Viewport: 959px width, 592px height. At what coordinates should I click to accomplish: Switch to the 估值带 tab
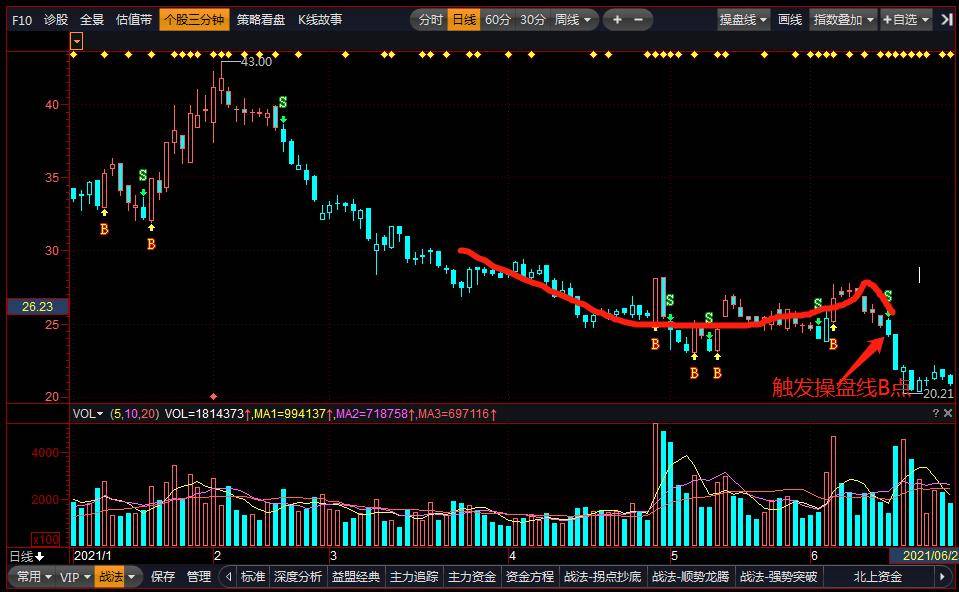(x=134, y=20)
